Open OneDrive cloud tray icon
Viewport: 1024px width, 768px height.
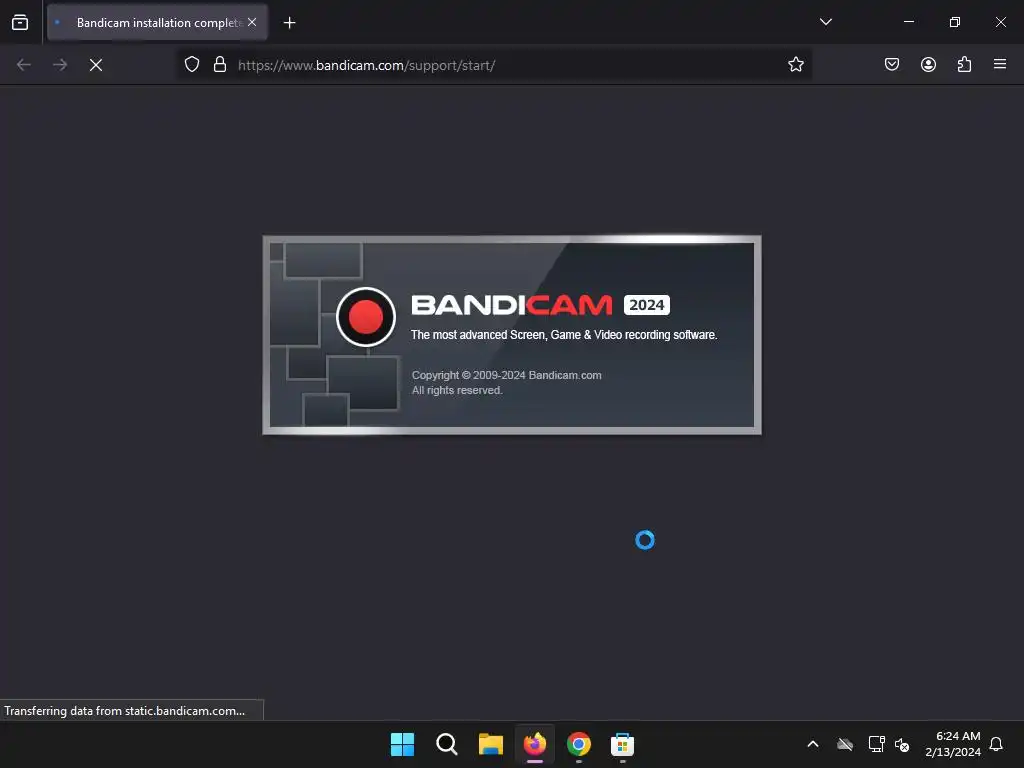coord(845,744)
